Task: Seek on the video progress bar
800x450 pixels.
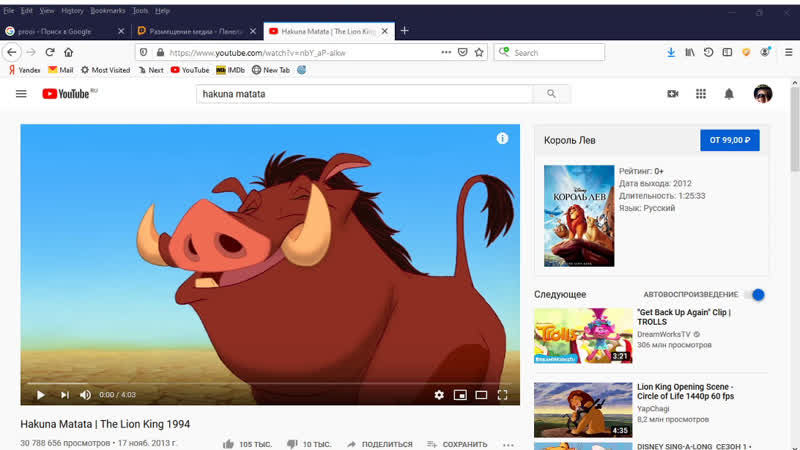Action: pyautogui.click(x=270, y=383)
